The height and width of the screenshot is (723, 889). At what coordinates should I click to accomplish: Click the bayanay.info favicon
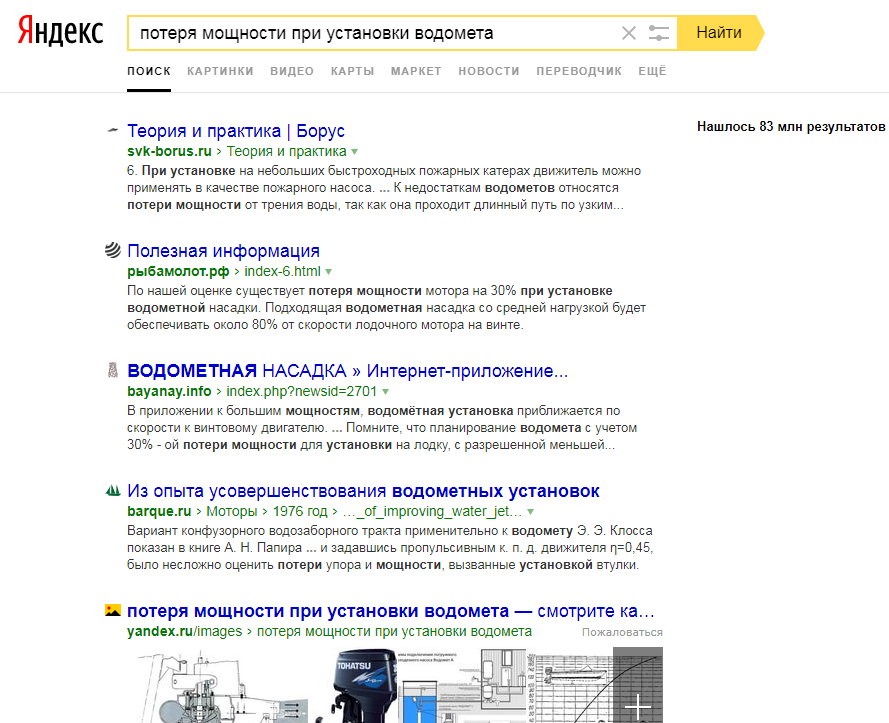113,370
